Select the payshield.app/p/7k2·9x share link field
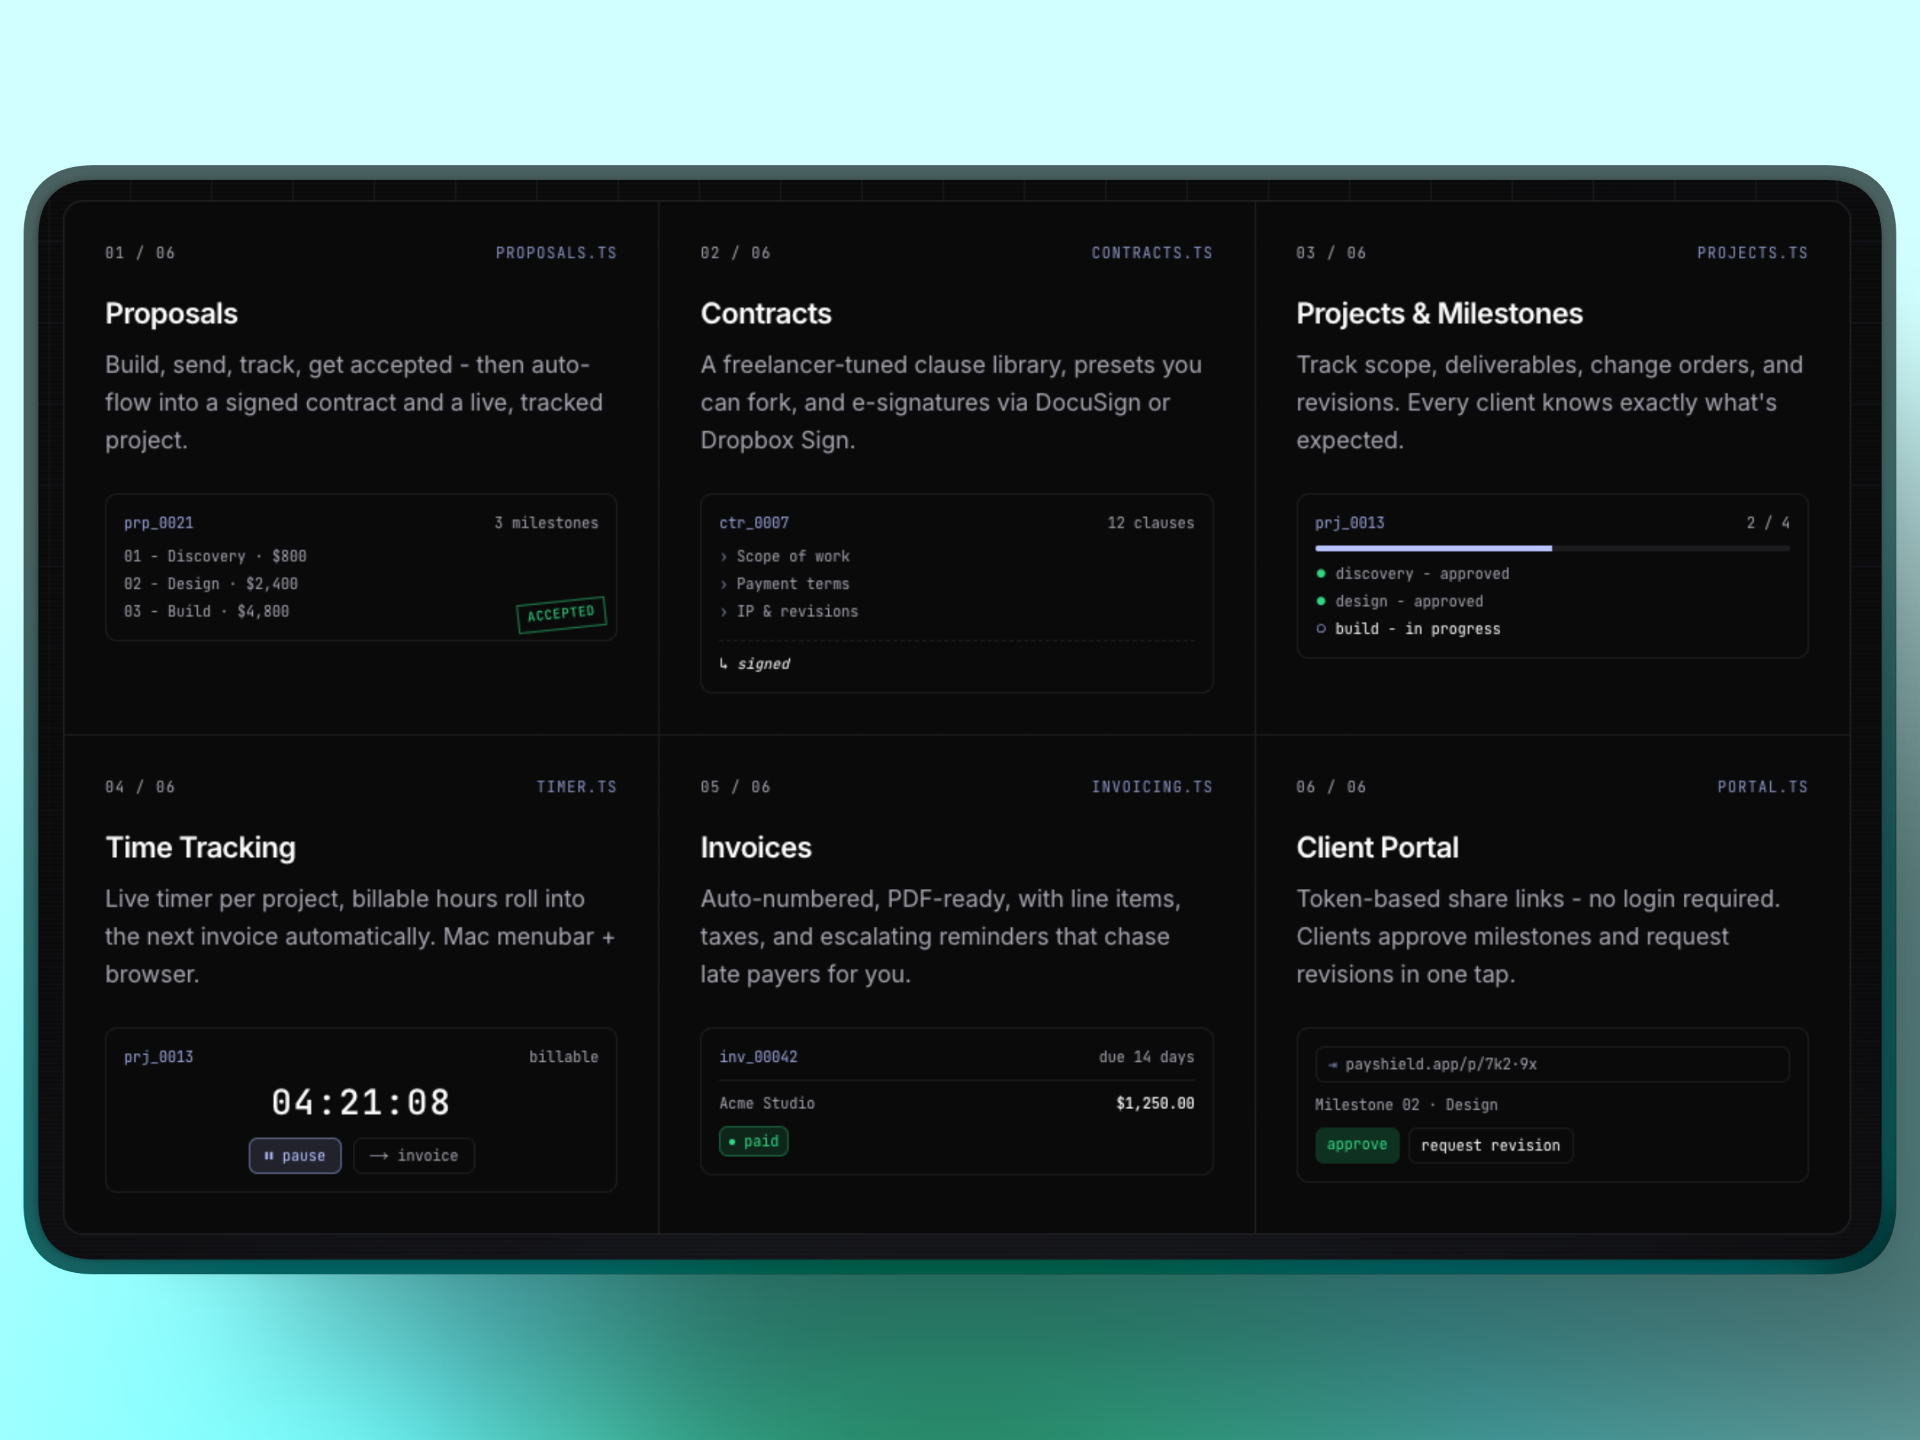Screen dimensions: 1920x1440 1551,1064
